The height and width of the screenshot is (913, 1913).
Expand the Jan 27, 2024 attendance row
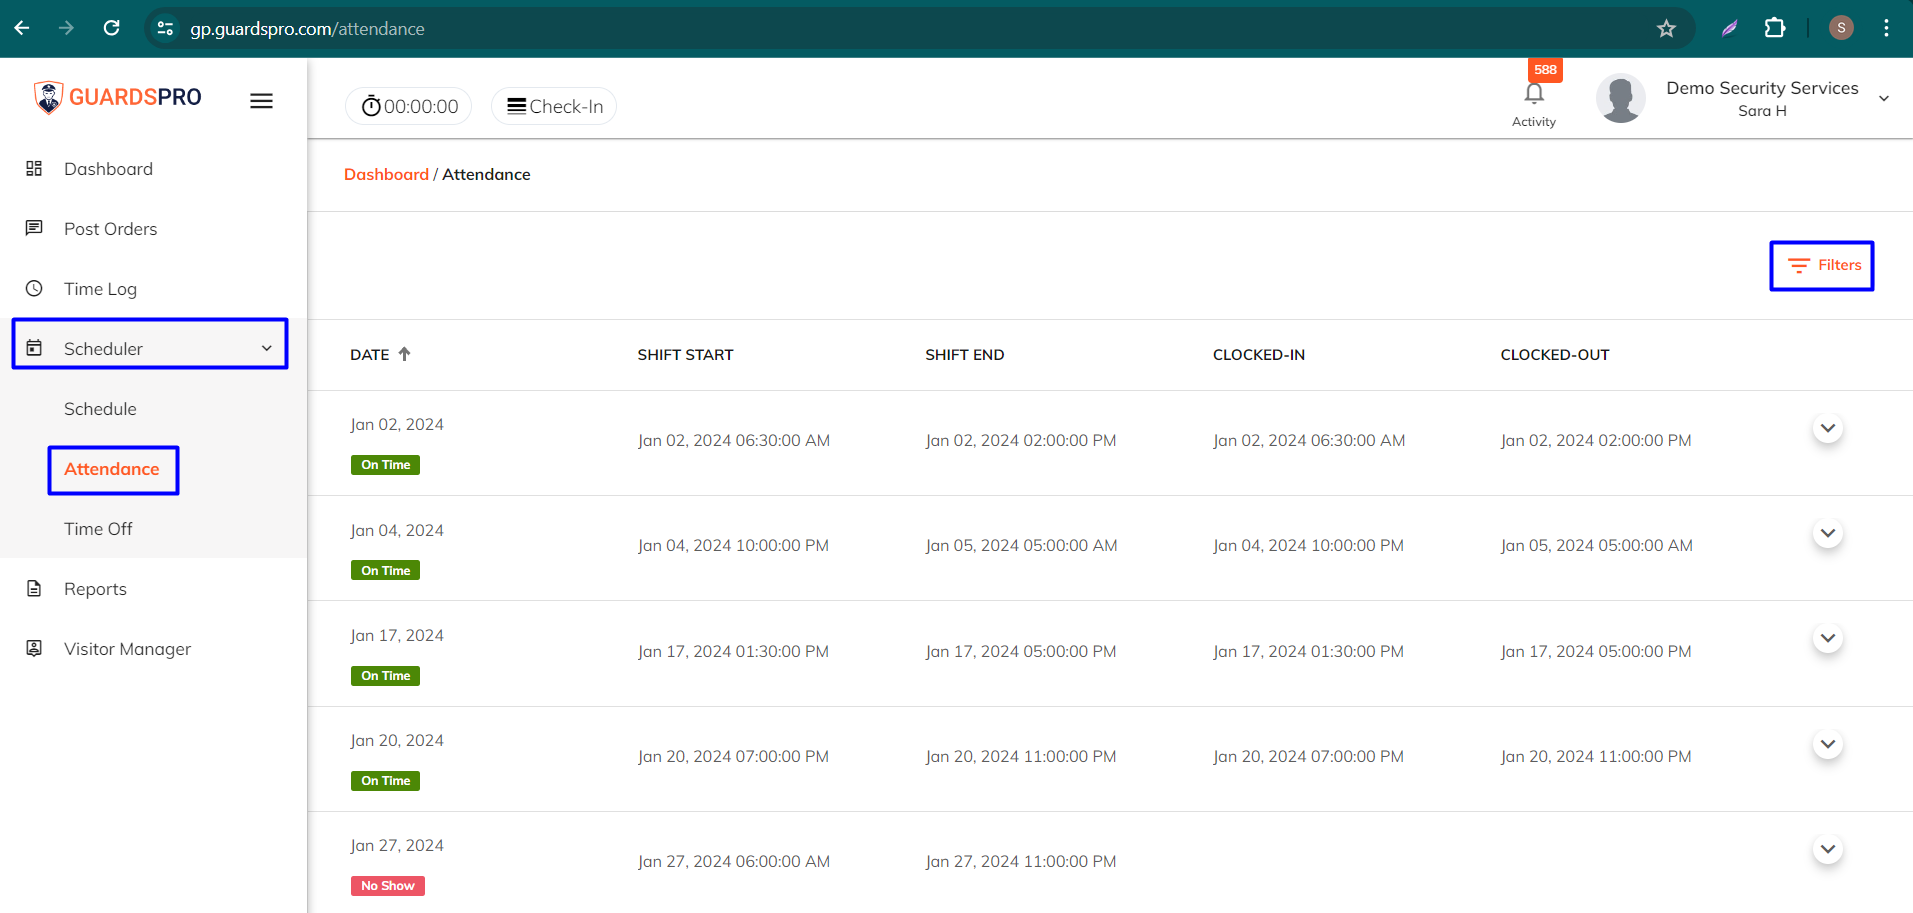(x=1828, y=849)
